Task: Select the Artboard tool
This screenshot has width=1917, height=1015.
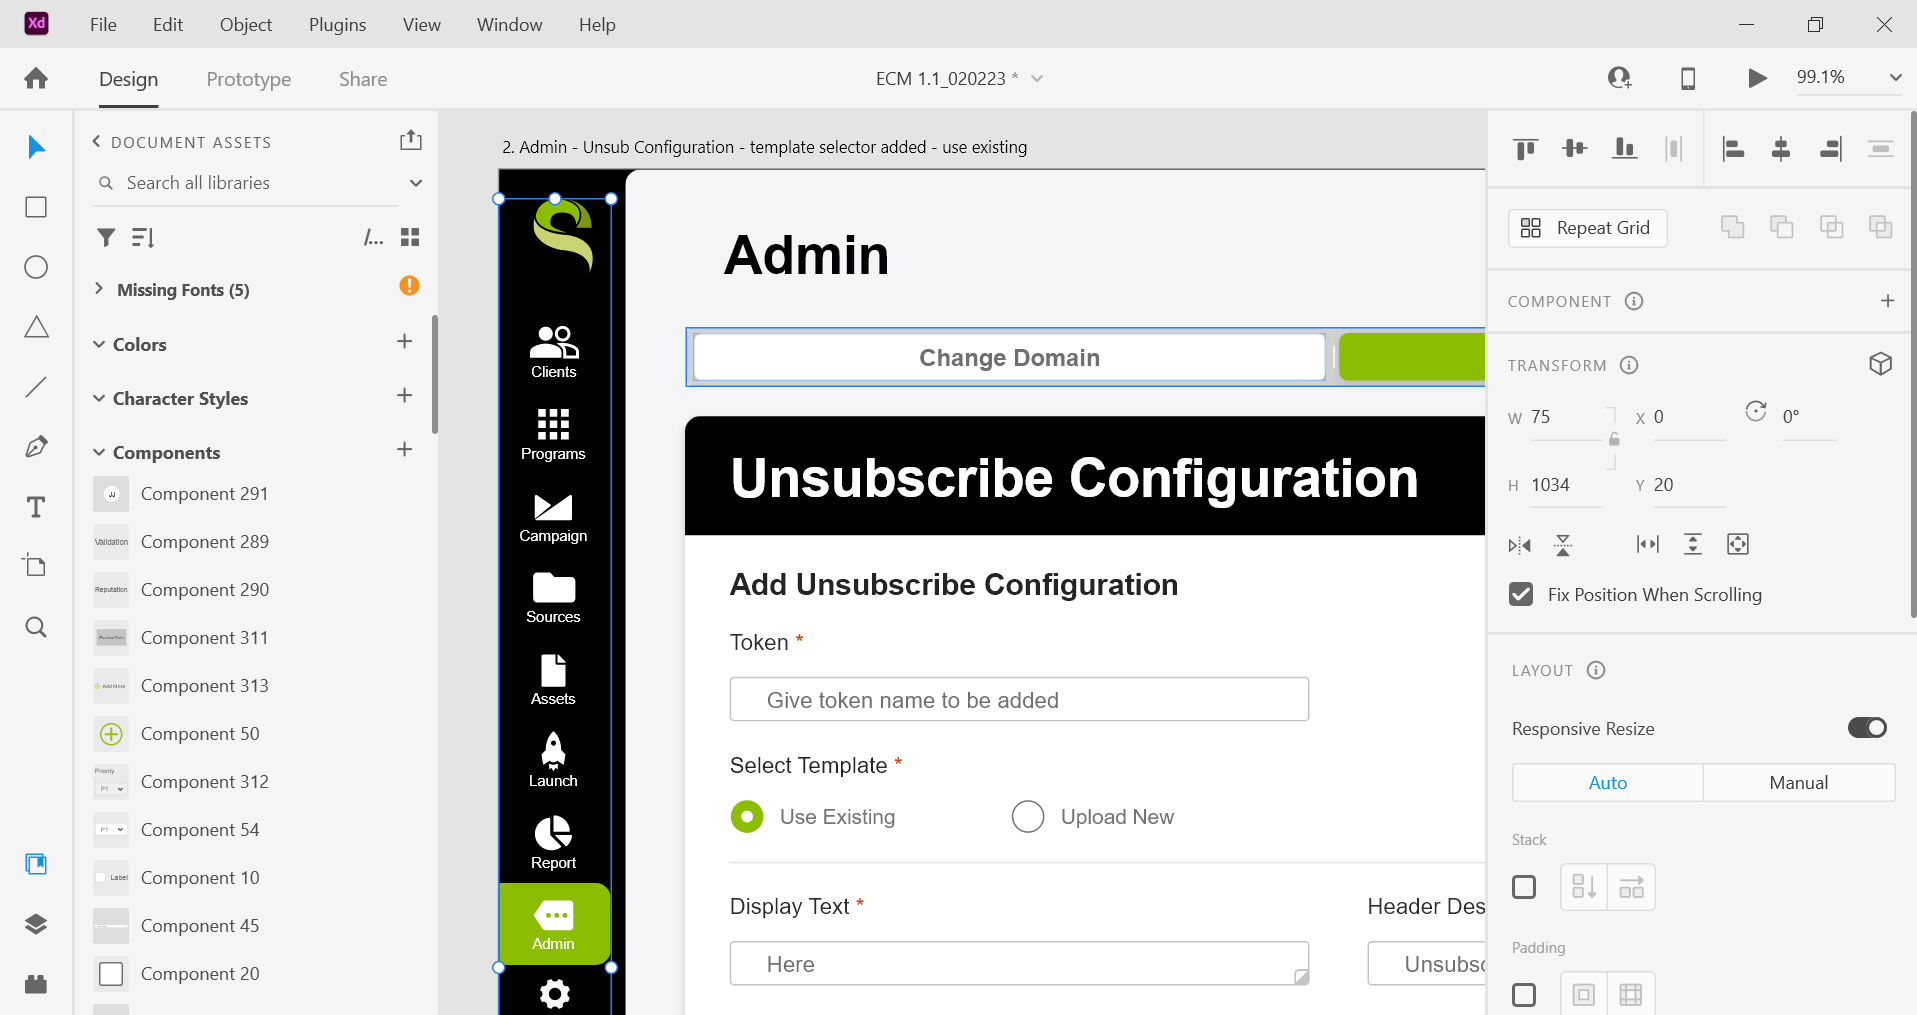Action: click(x=36, y=566)
